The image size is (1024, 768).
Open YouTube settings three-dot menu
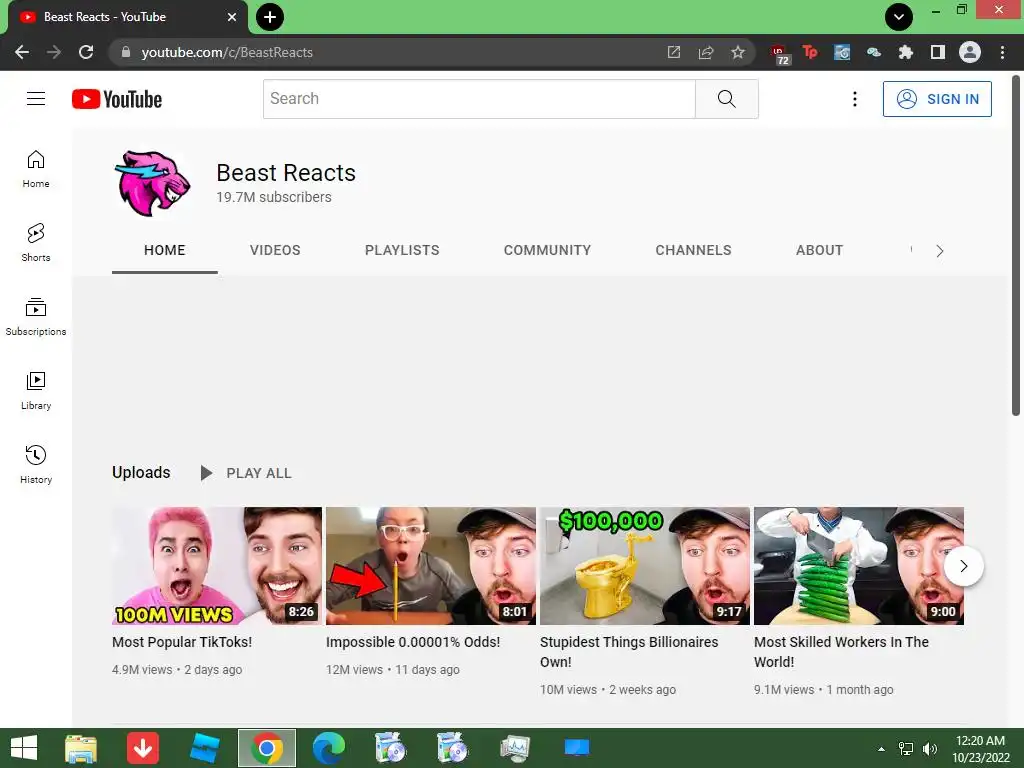[x=855, y=99]
